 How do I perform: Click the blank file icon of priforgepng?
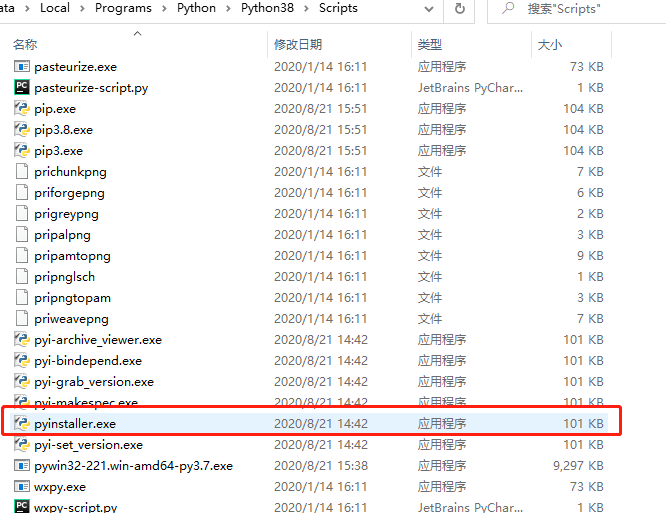coord(22,192)
